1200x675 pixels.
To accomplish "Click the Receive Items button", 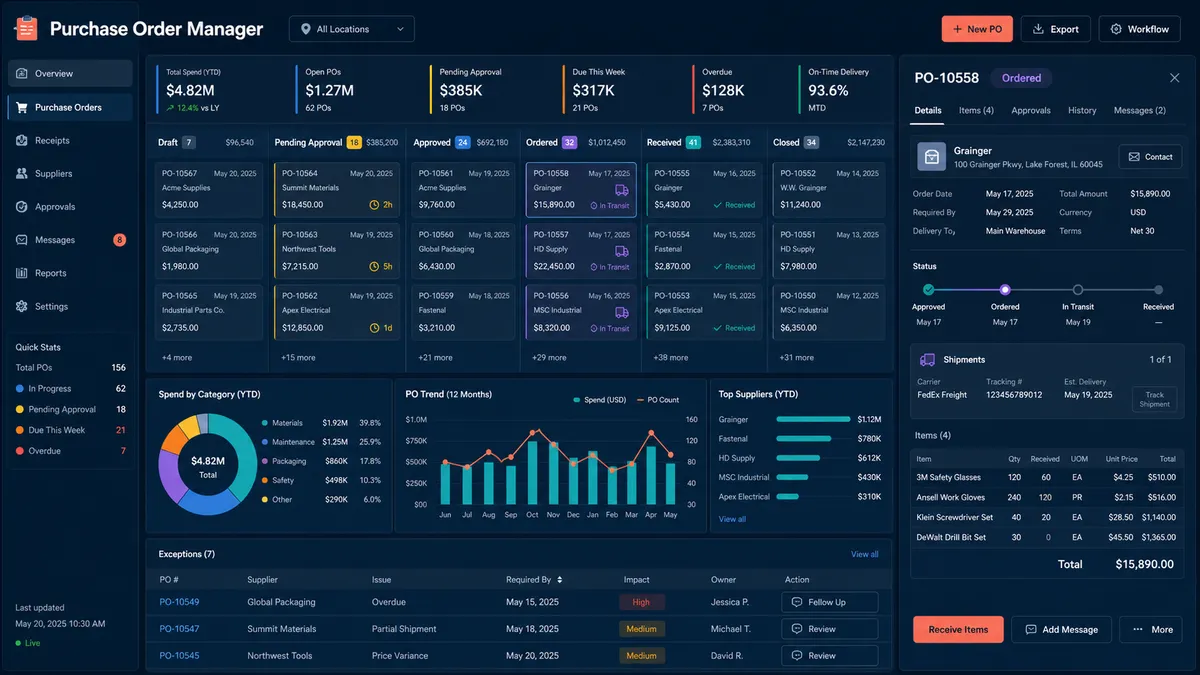I will pyautogui.click(x=958, y=629).
